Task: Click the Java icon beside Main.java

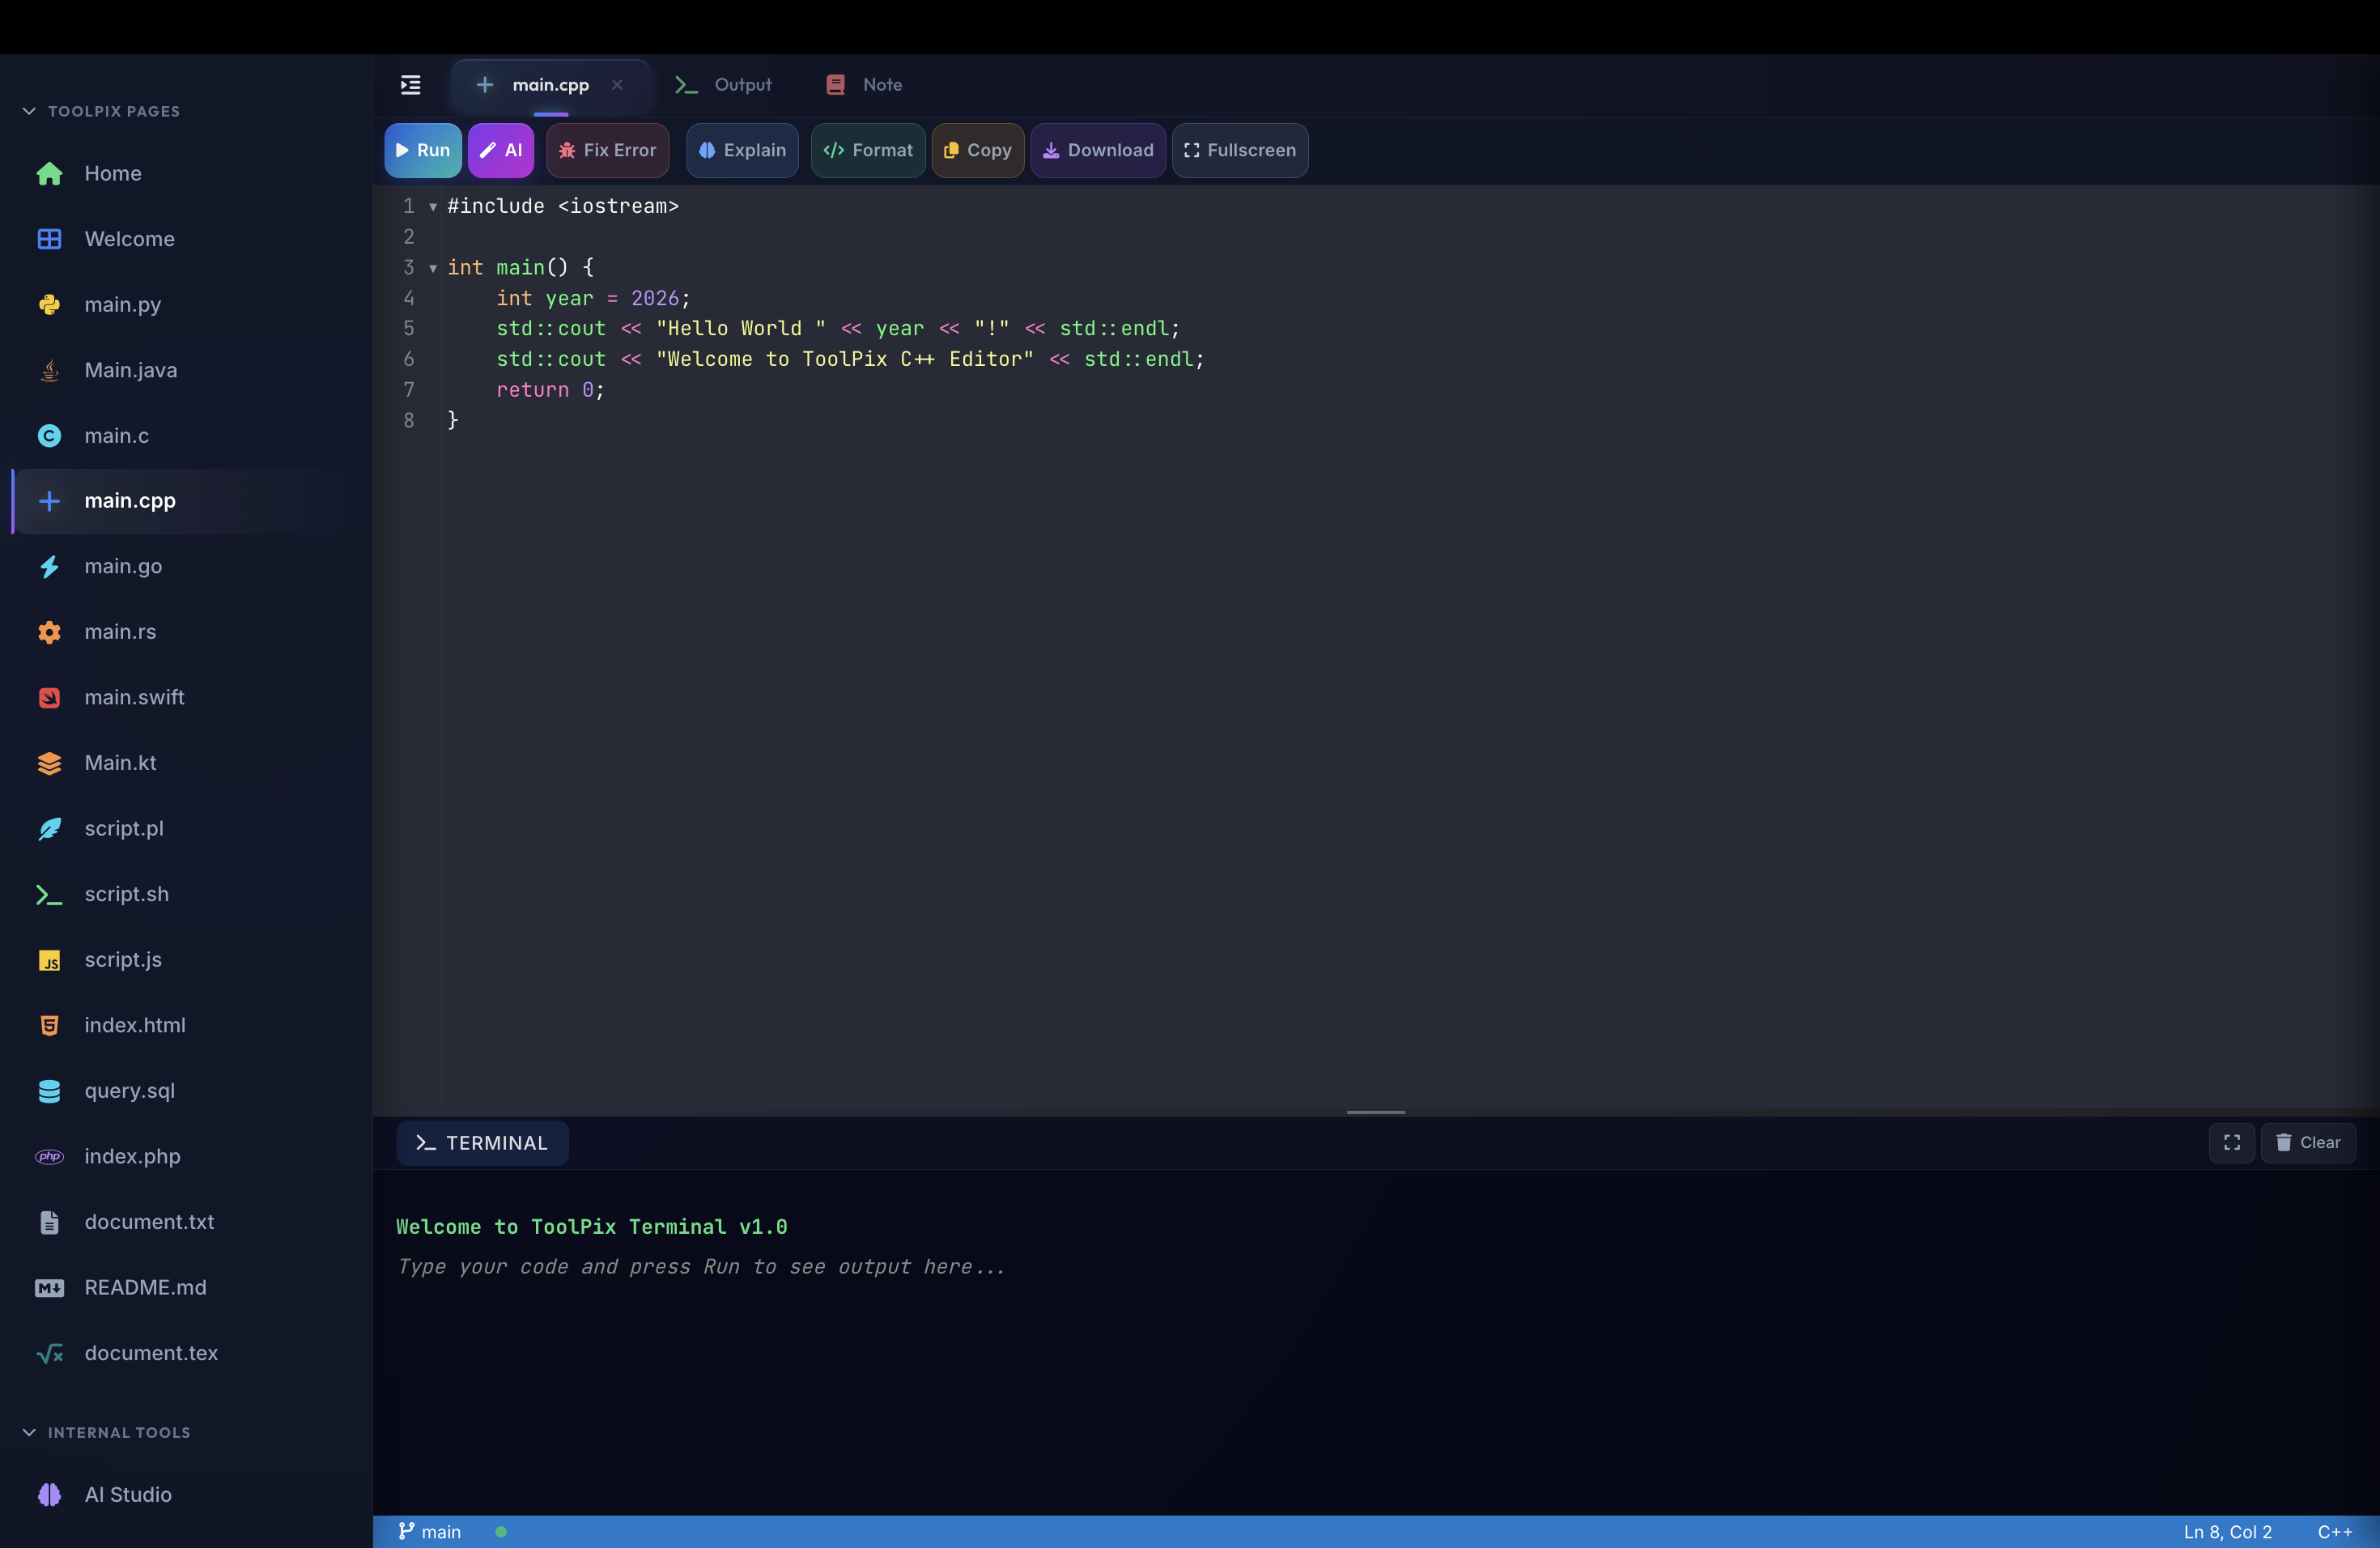Action: (x=49, y=371)
